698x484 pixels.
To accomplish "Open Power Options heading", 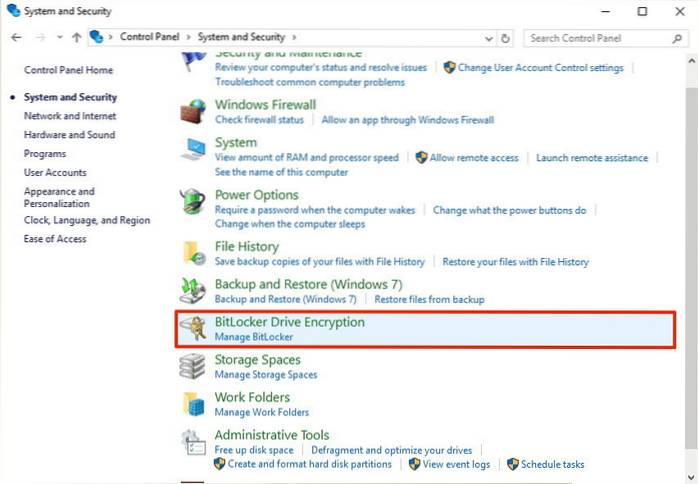I will pyautogui.click(x=257, y=195).
